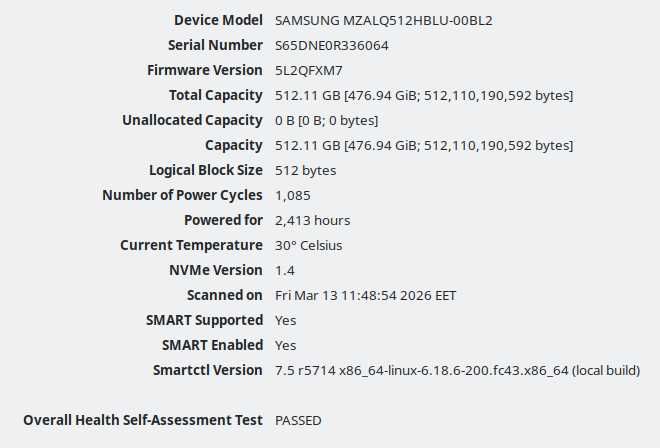This screenshot has height=448, width=660.
Task: Click the temperature reading 30° Celsius
Action: point(310,245)
